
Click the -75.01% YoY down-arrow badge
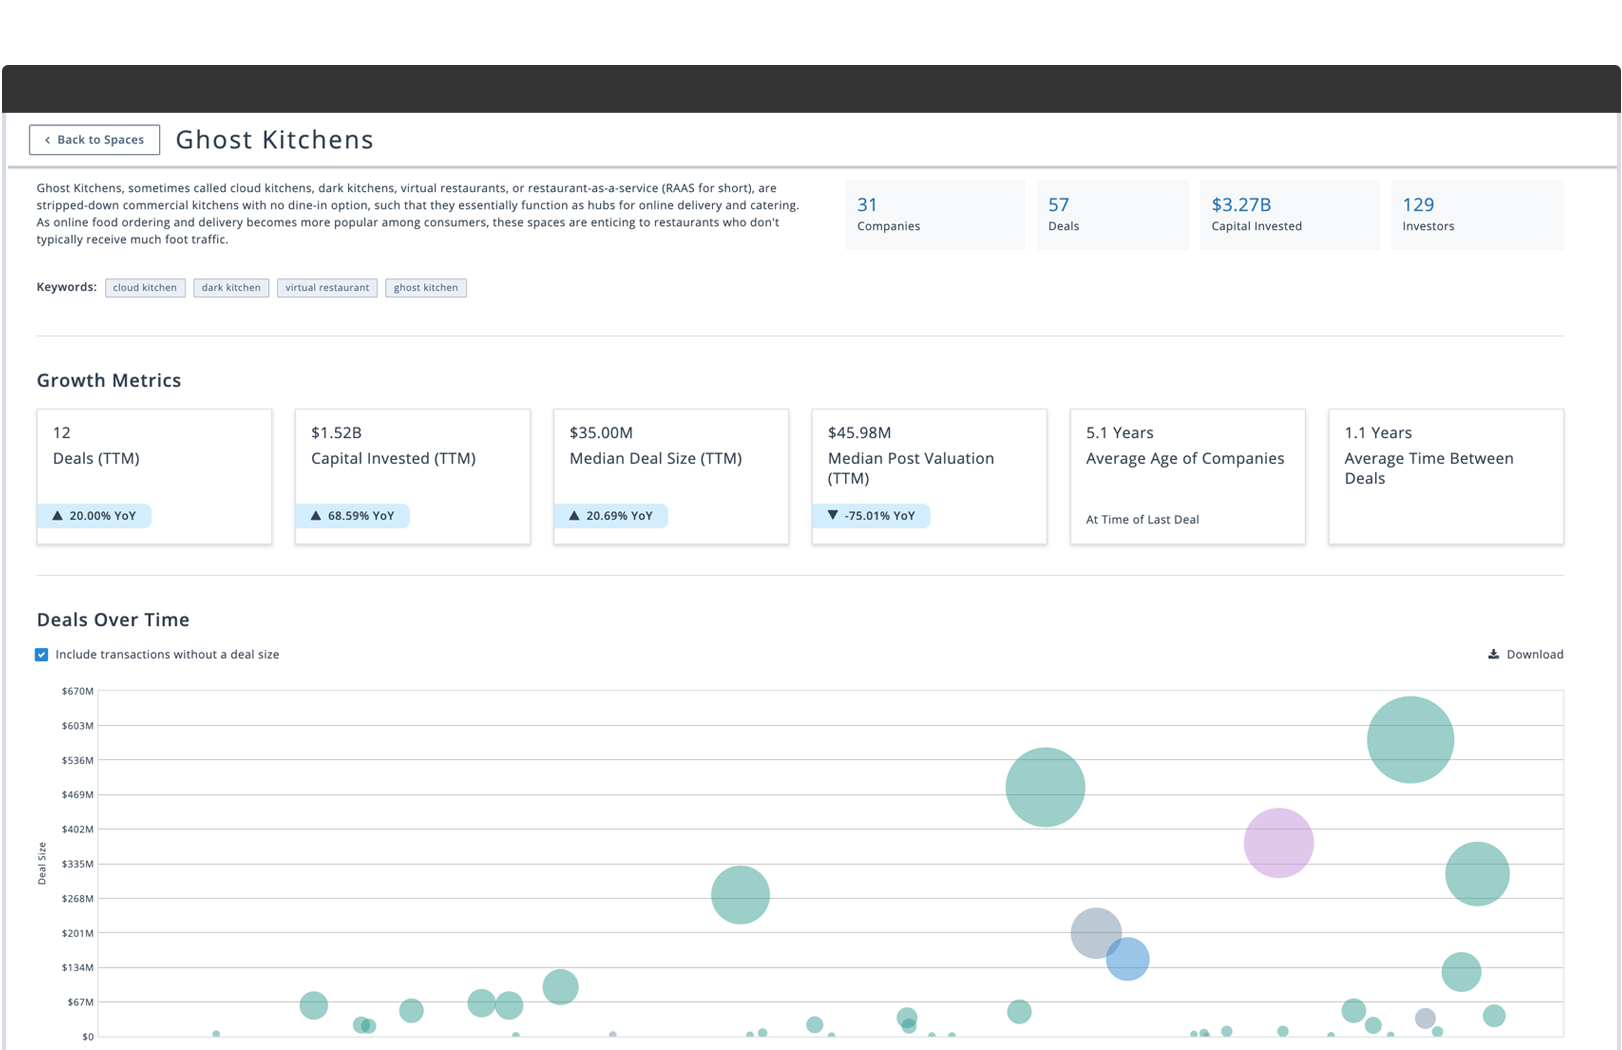871,516
